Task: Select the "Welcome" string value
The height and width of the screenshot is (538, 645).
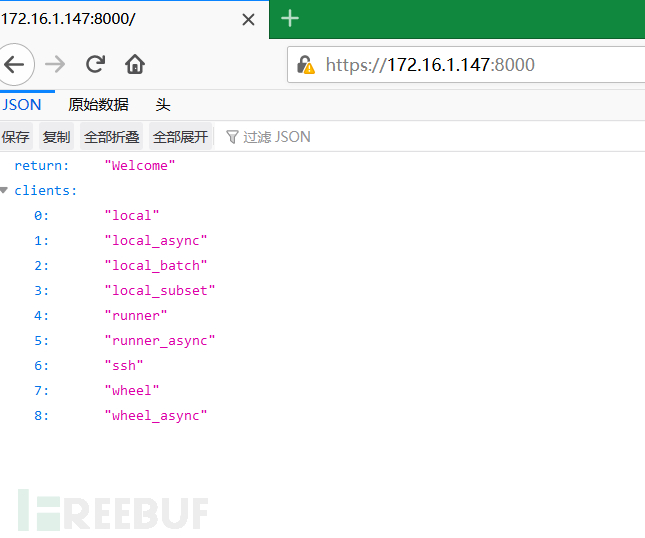Action: point(140,165)
